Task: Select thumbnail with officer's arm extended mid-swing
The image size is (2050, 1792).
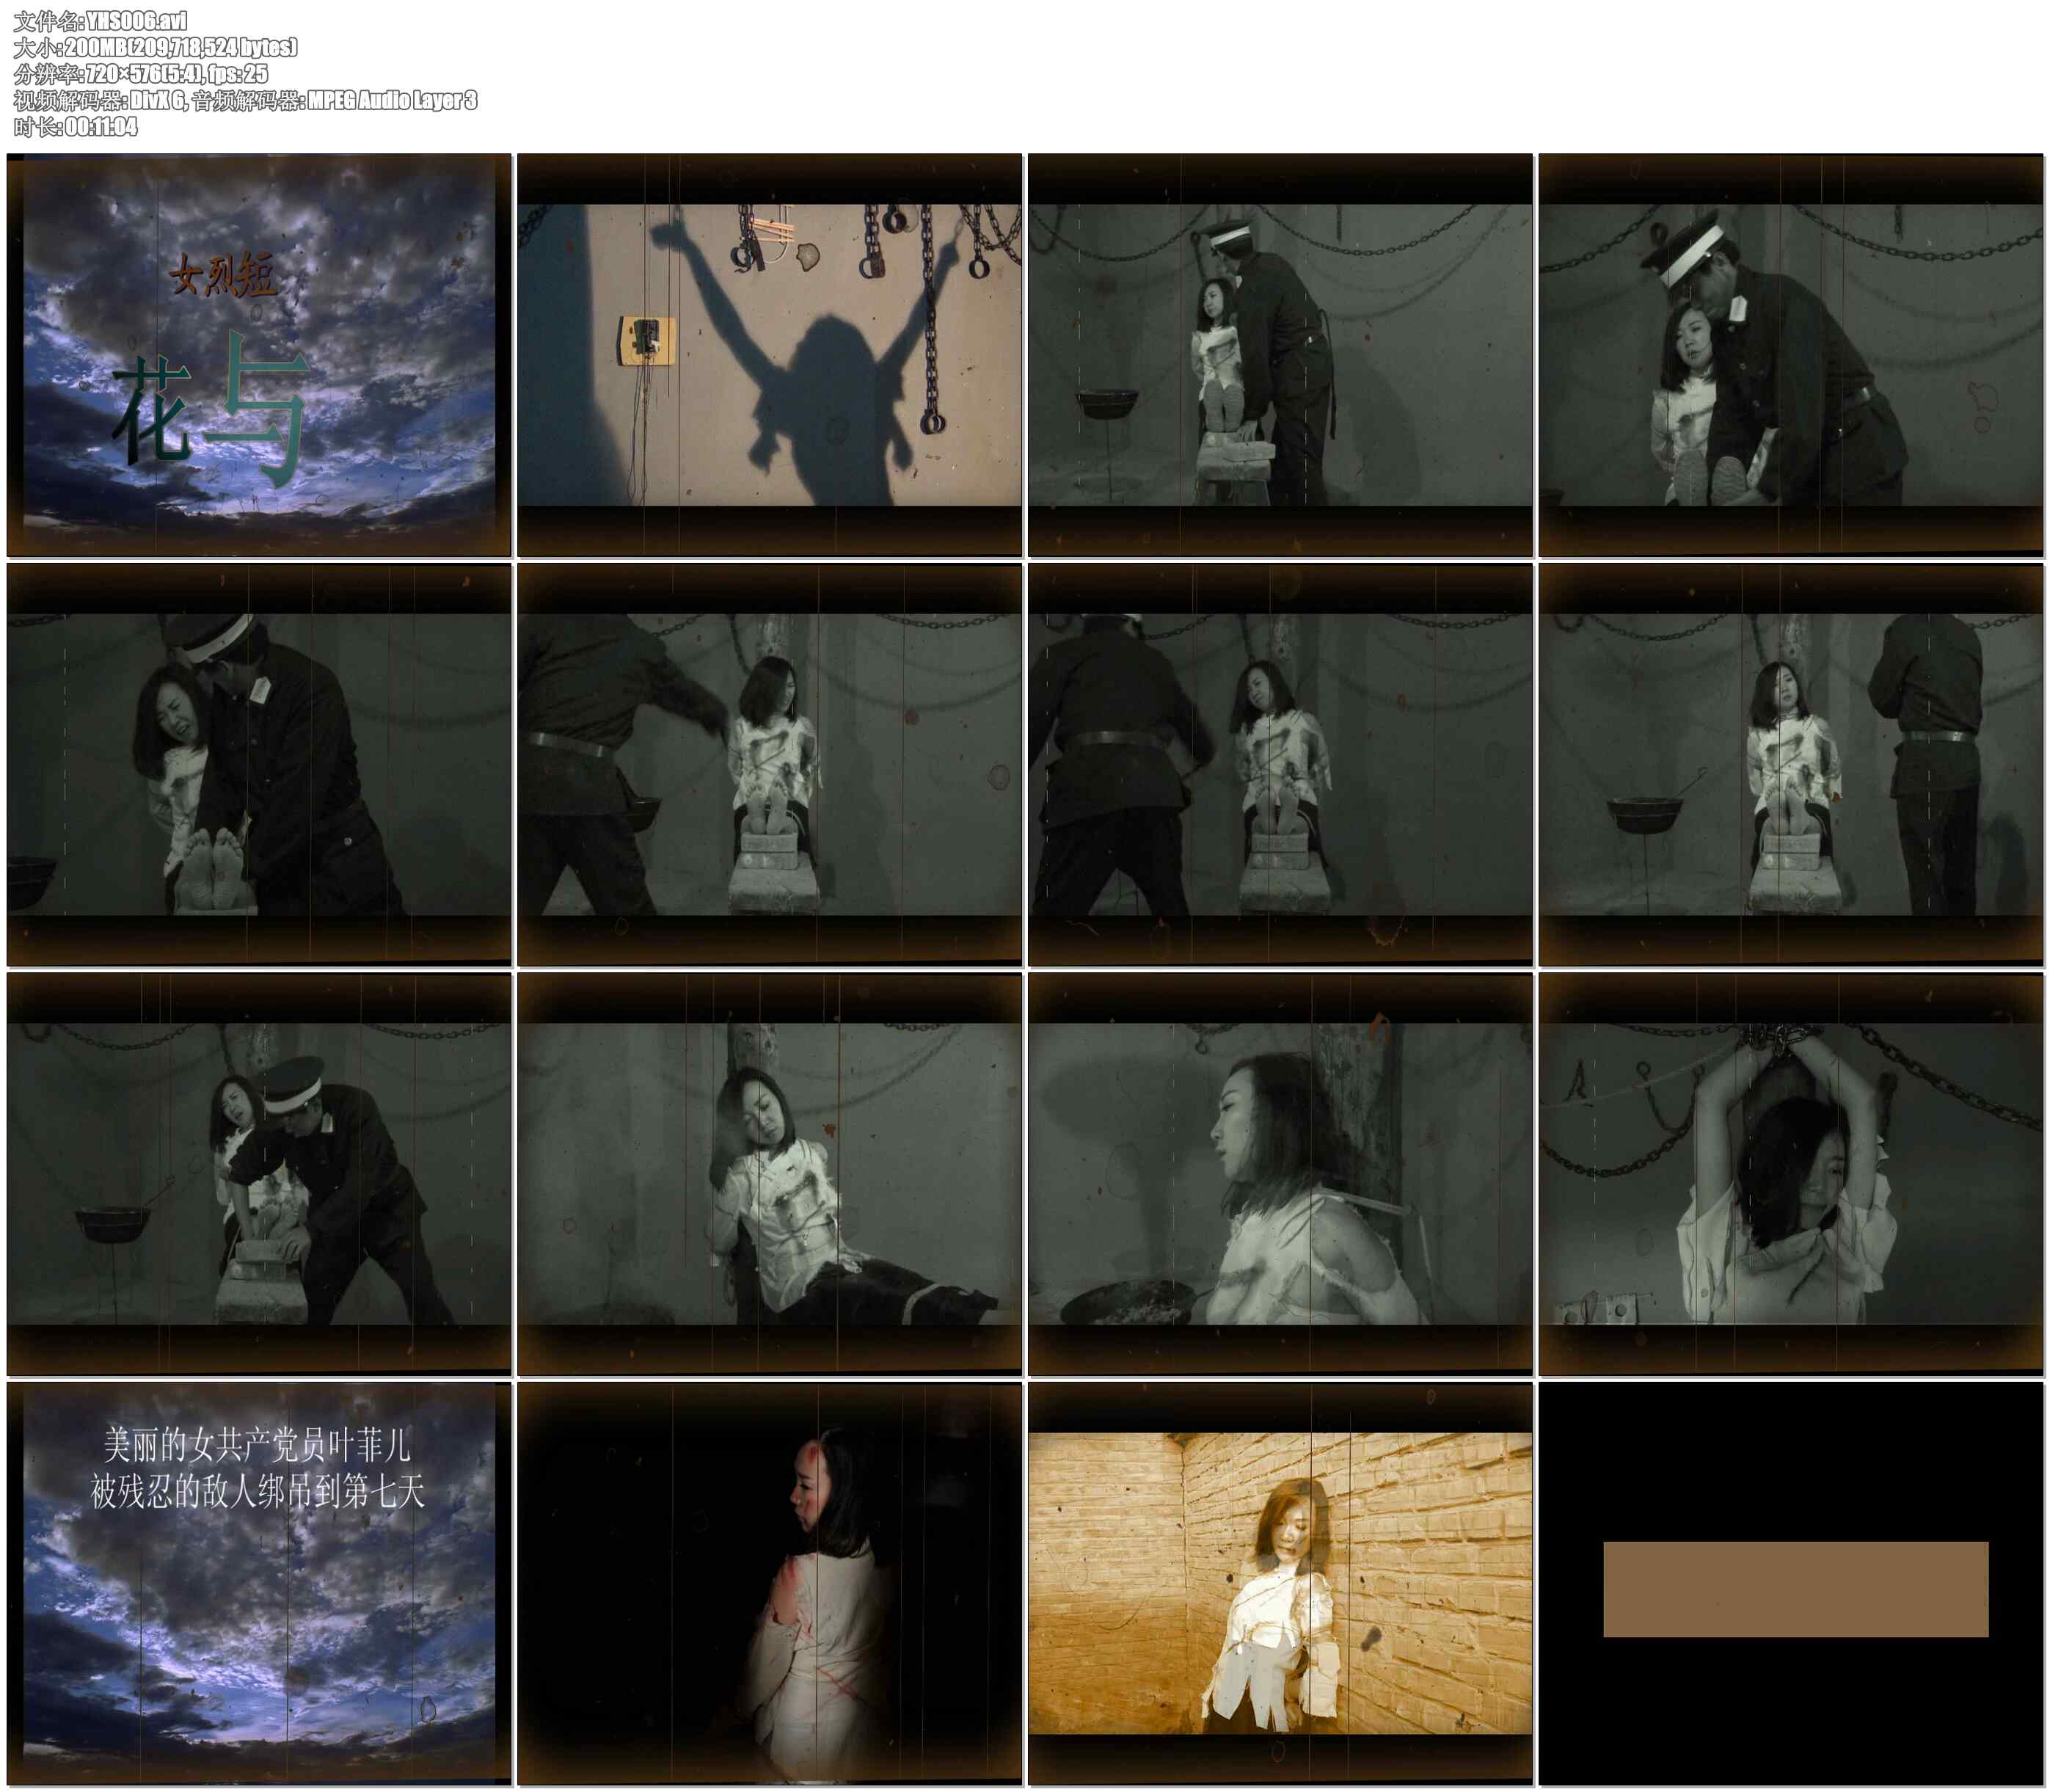Action: click(x=769, y=765)
